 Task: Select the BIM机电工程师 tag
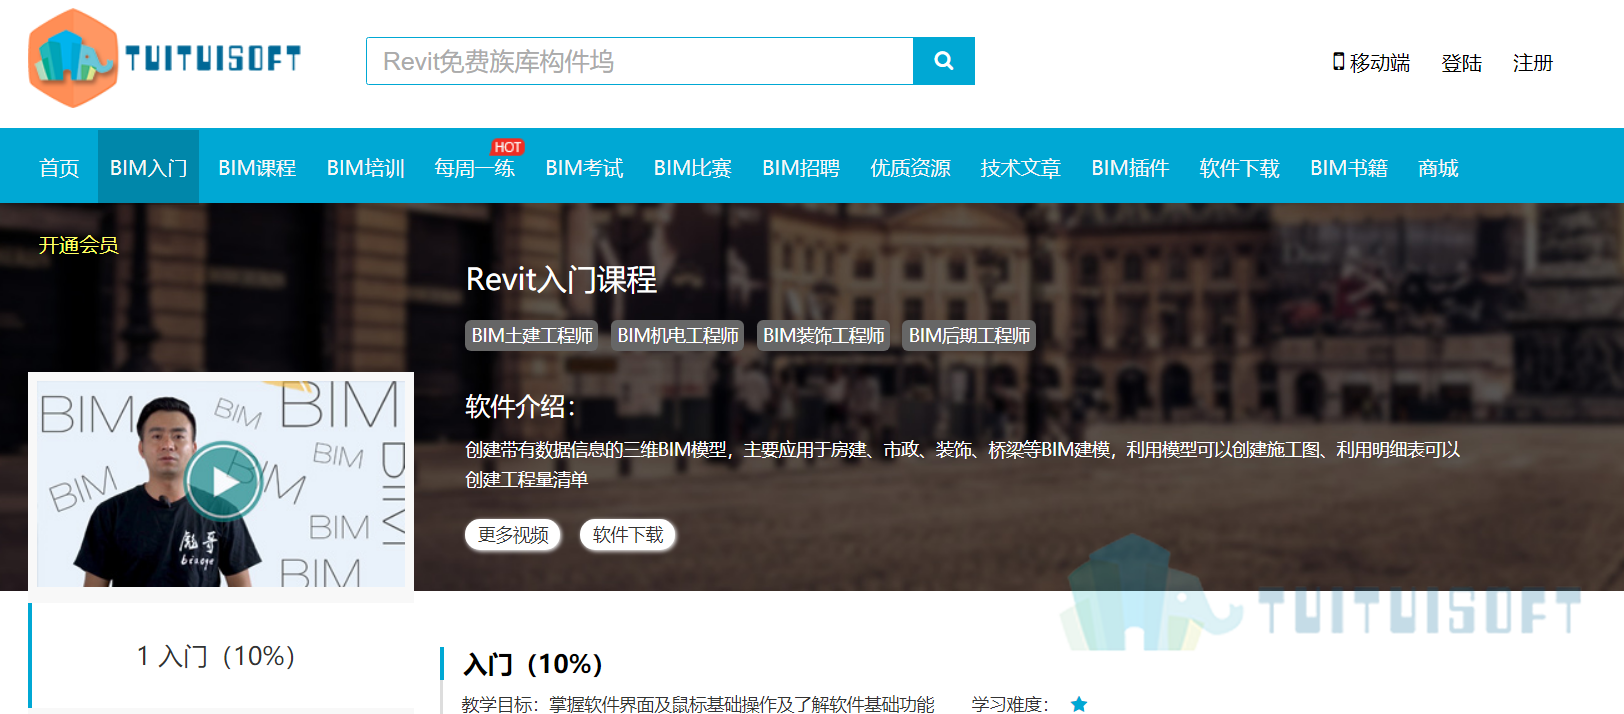point(678,336)
